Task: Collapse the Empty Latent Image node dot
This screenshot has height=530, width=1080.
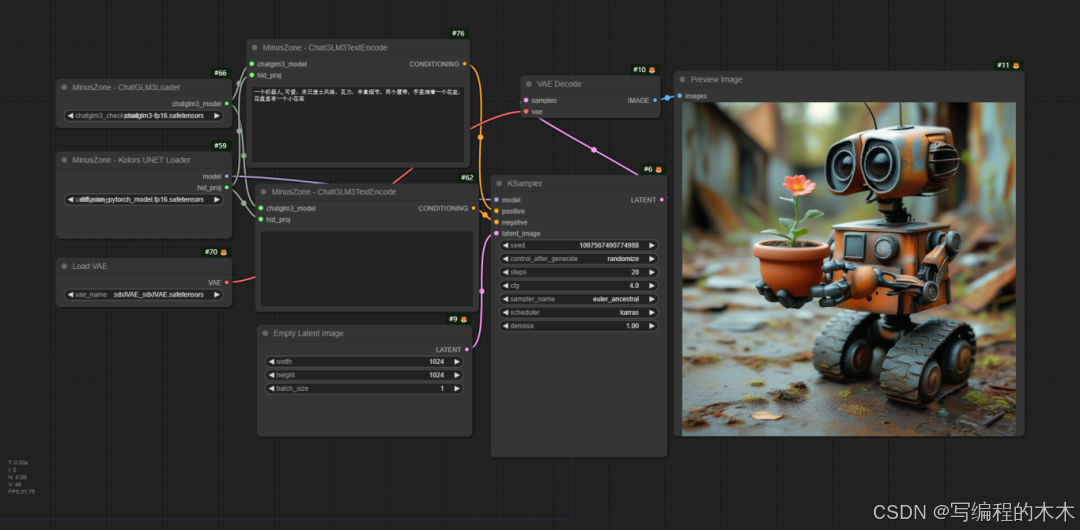Action: (265, 334)
